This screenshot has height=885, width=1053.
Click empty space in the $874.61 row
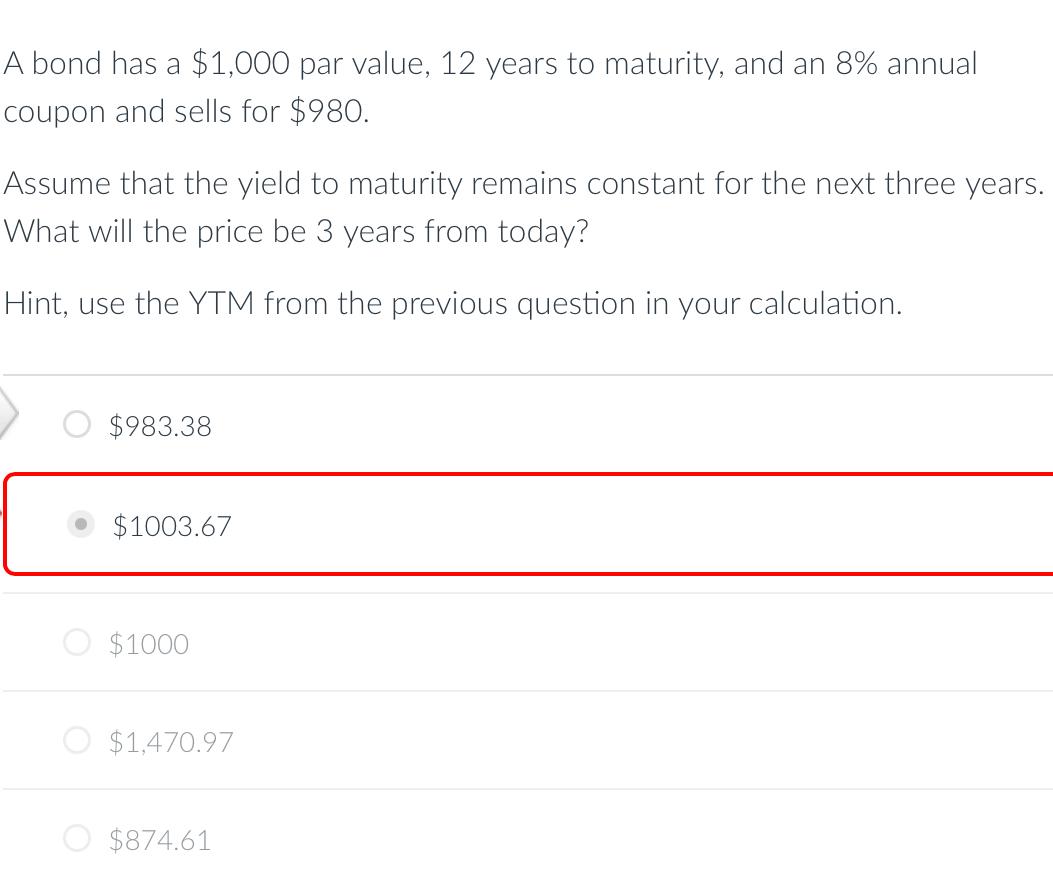click(604, 838)
